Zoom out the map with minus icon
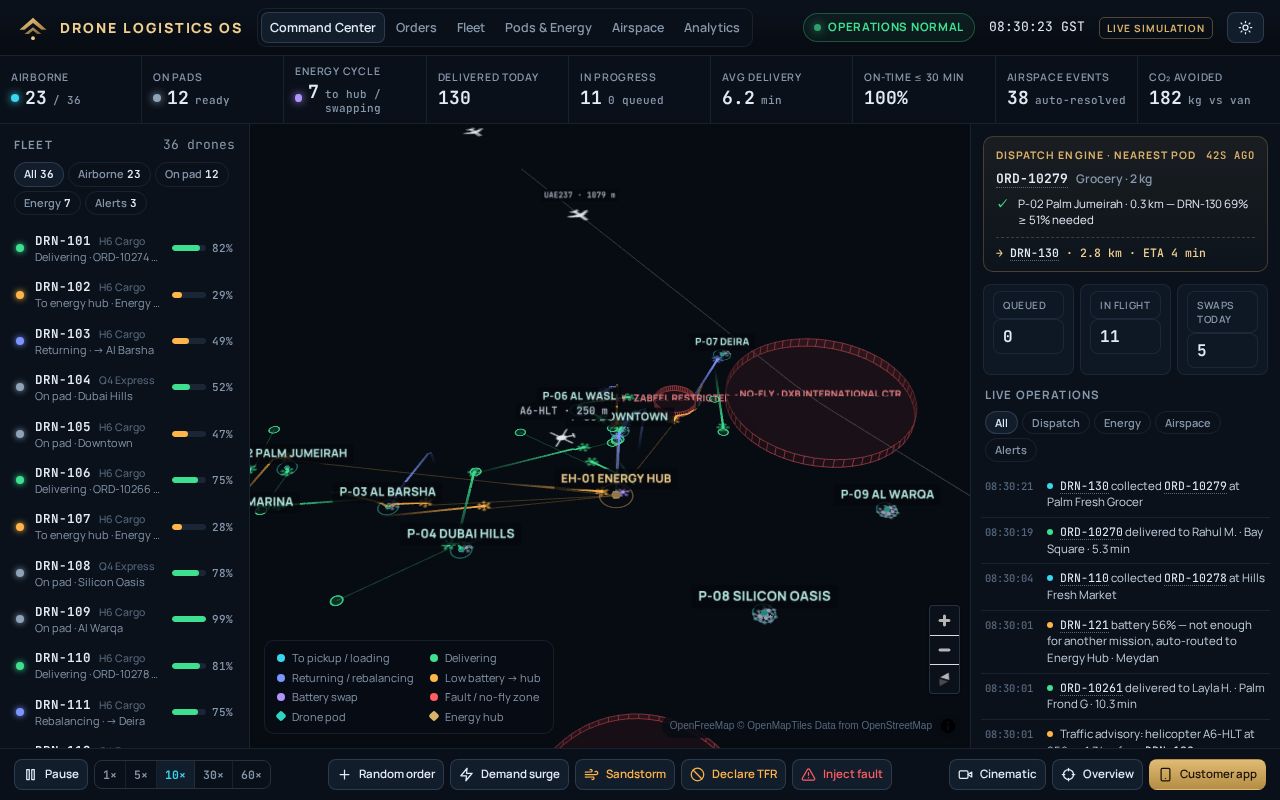This screenshot has width=1280, height=800. pyautogui.click(x=944, y=650)
